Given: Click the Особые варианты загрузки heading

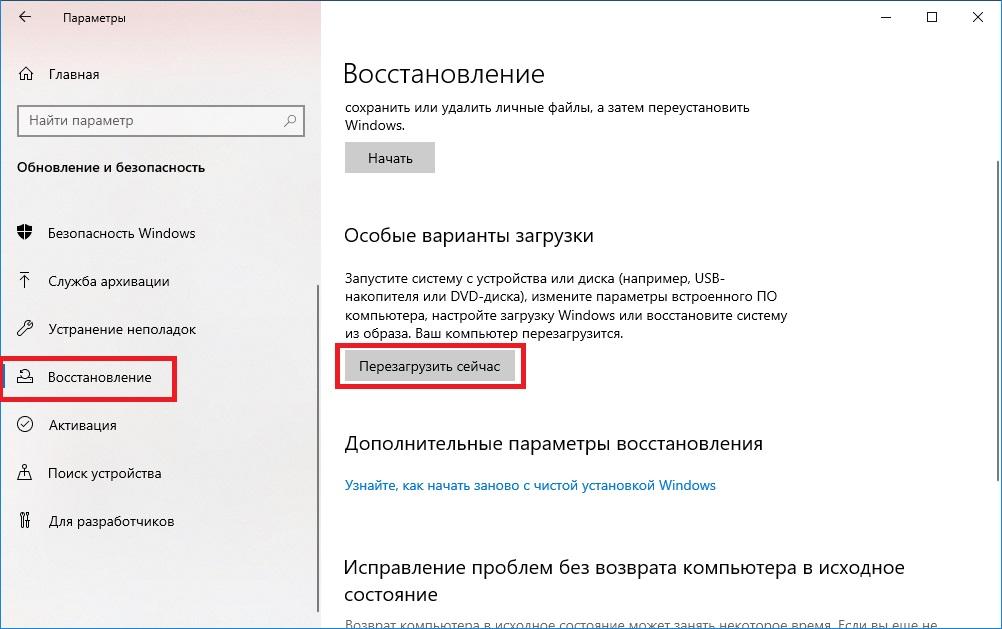Looking at the screenshot, I should [469, 235].
